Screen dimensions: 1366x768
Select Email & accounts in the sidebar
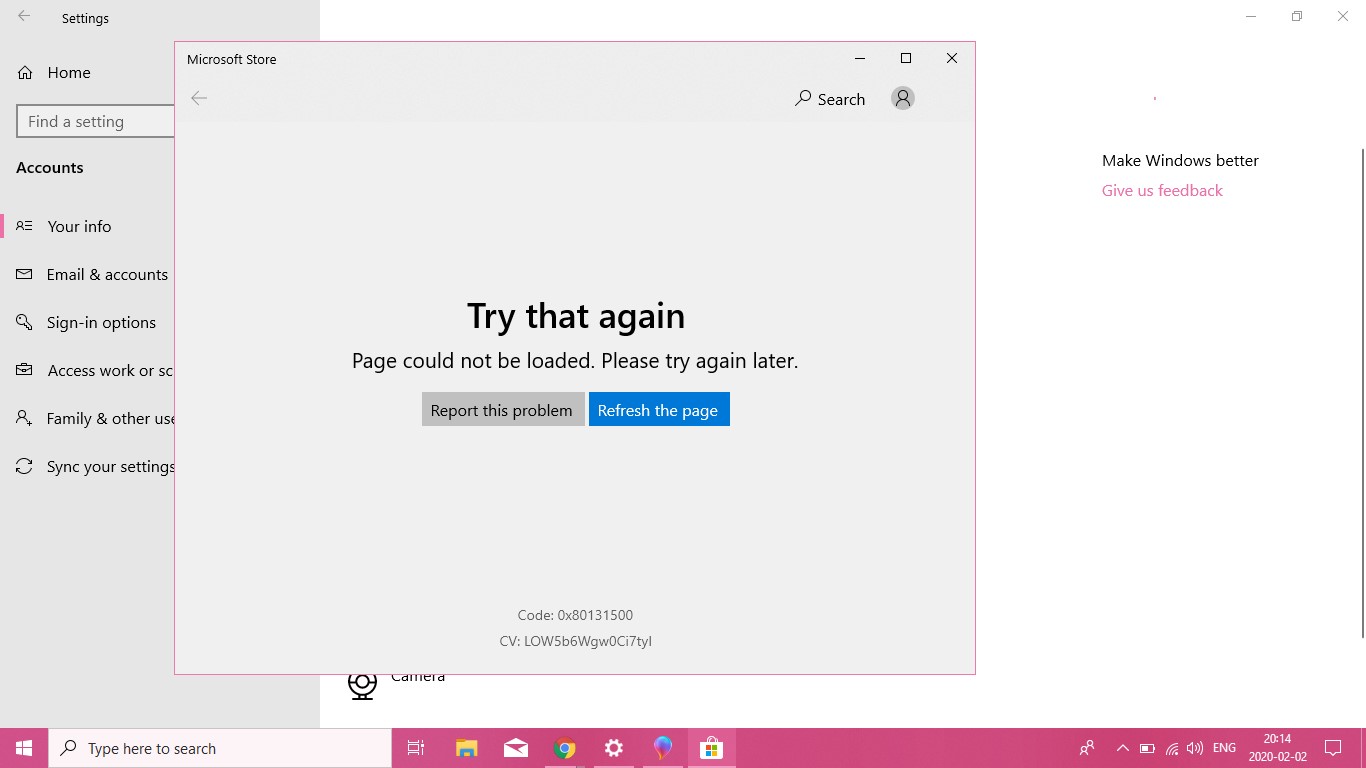click(x=107, y=274)
